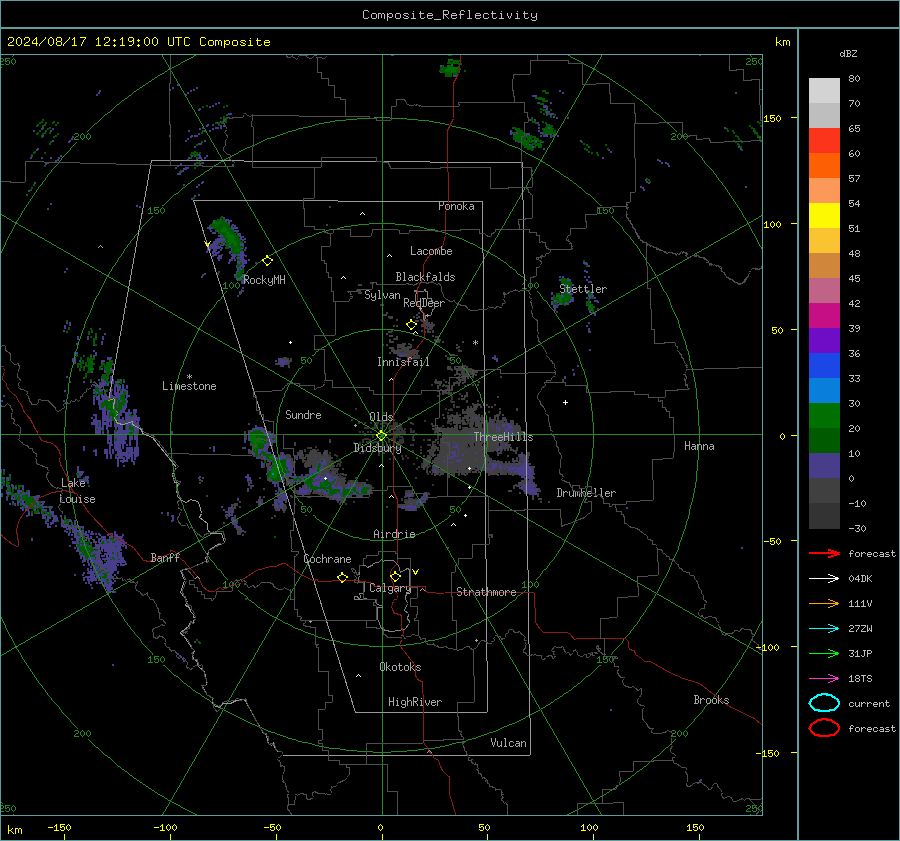
Task: Click the dBZ legend heading
Action: click(848, 53)
